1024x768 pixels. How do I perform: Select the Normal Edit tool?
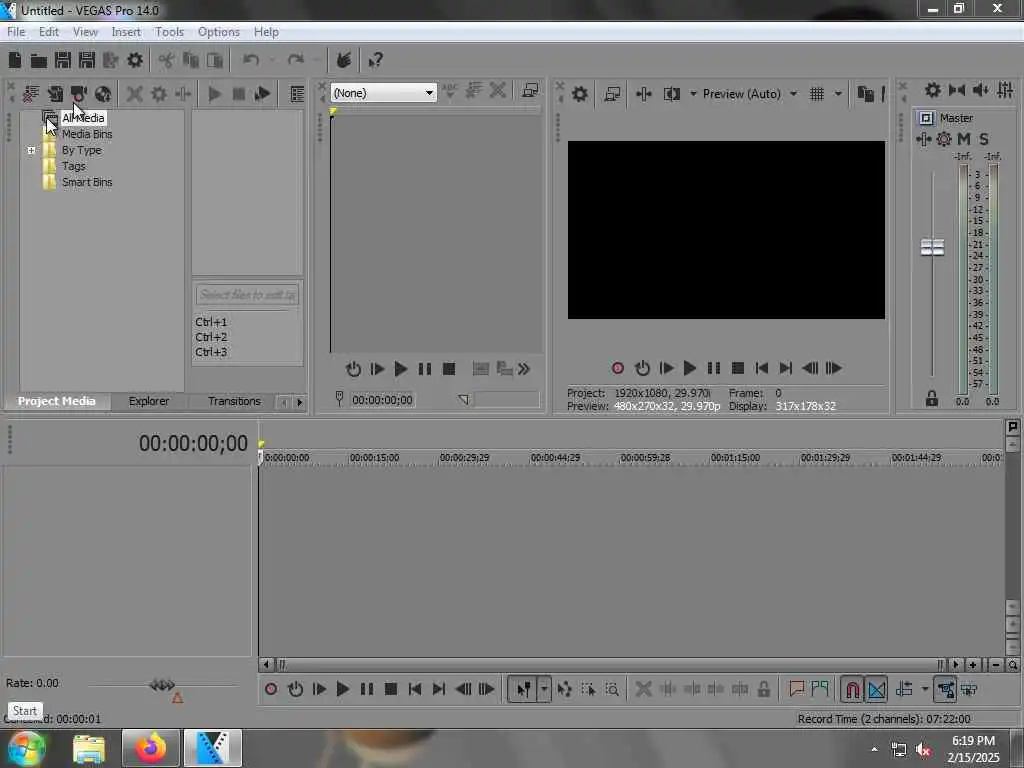tap(524, 689)
